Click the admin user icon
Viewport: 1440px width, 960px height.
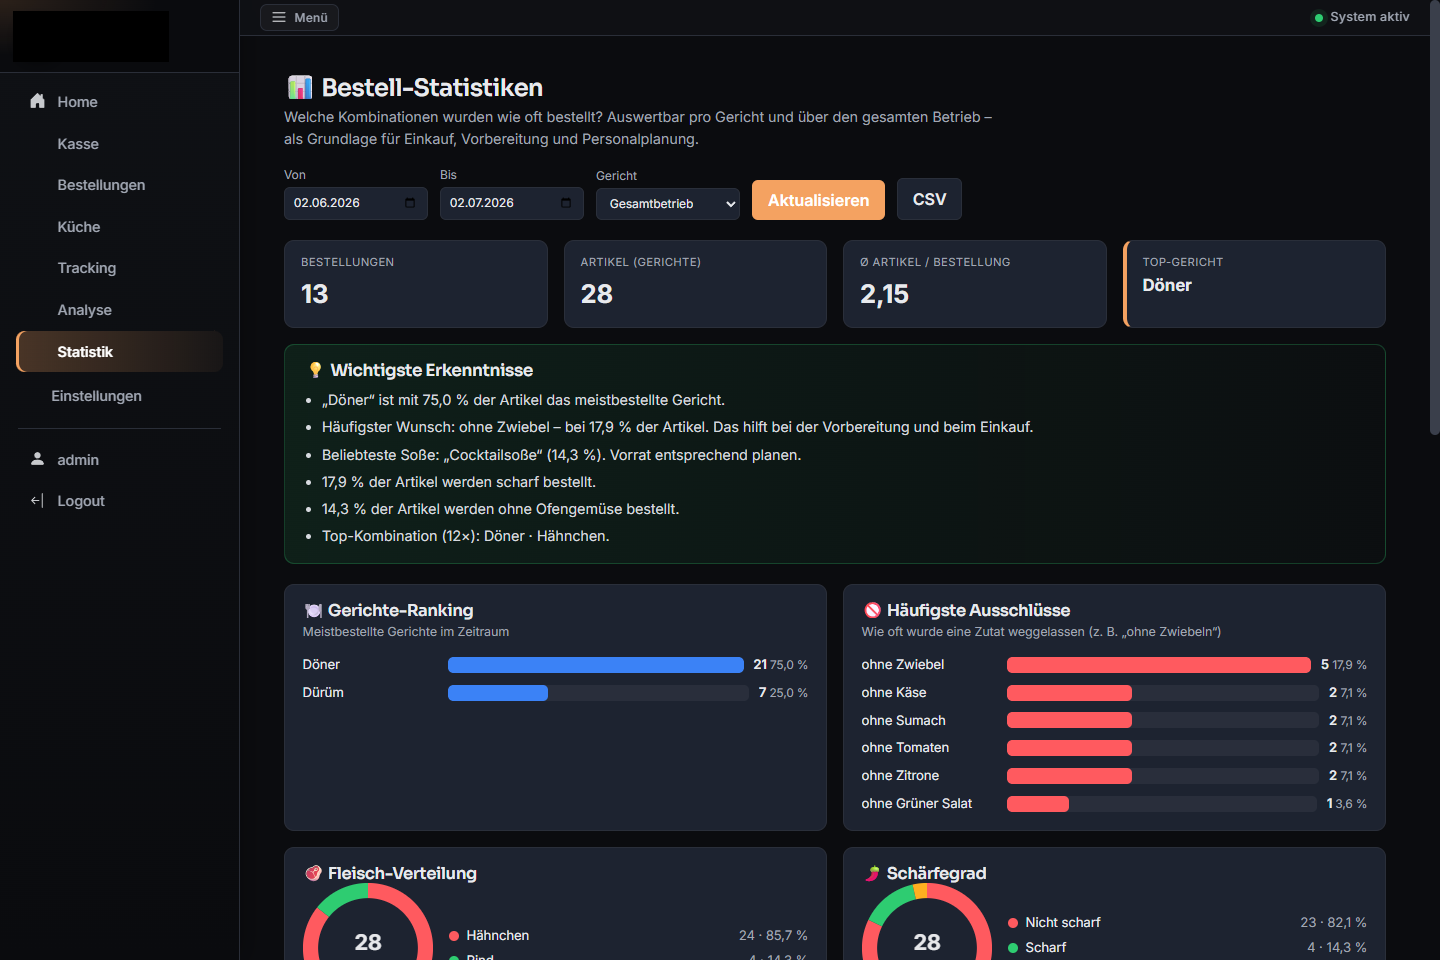pos(38,459)
